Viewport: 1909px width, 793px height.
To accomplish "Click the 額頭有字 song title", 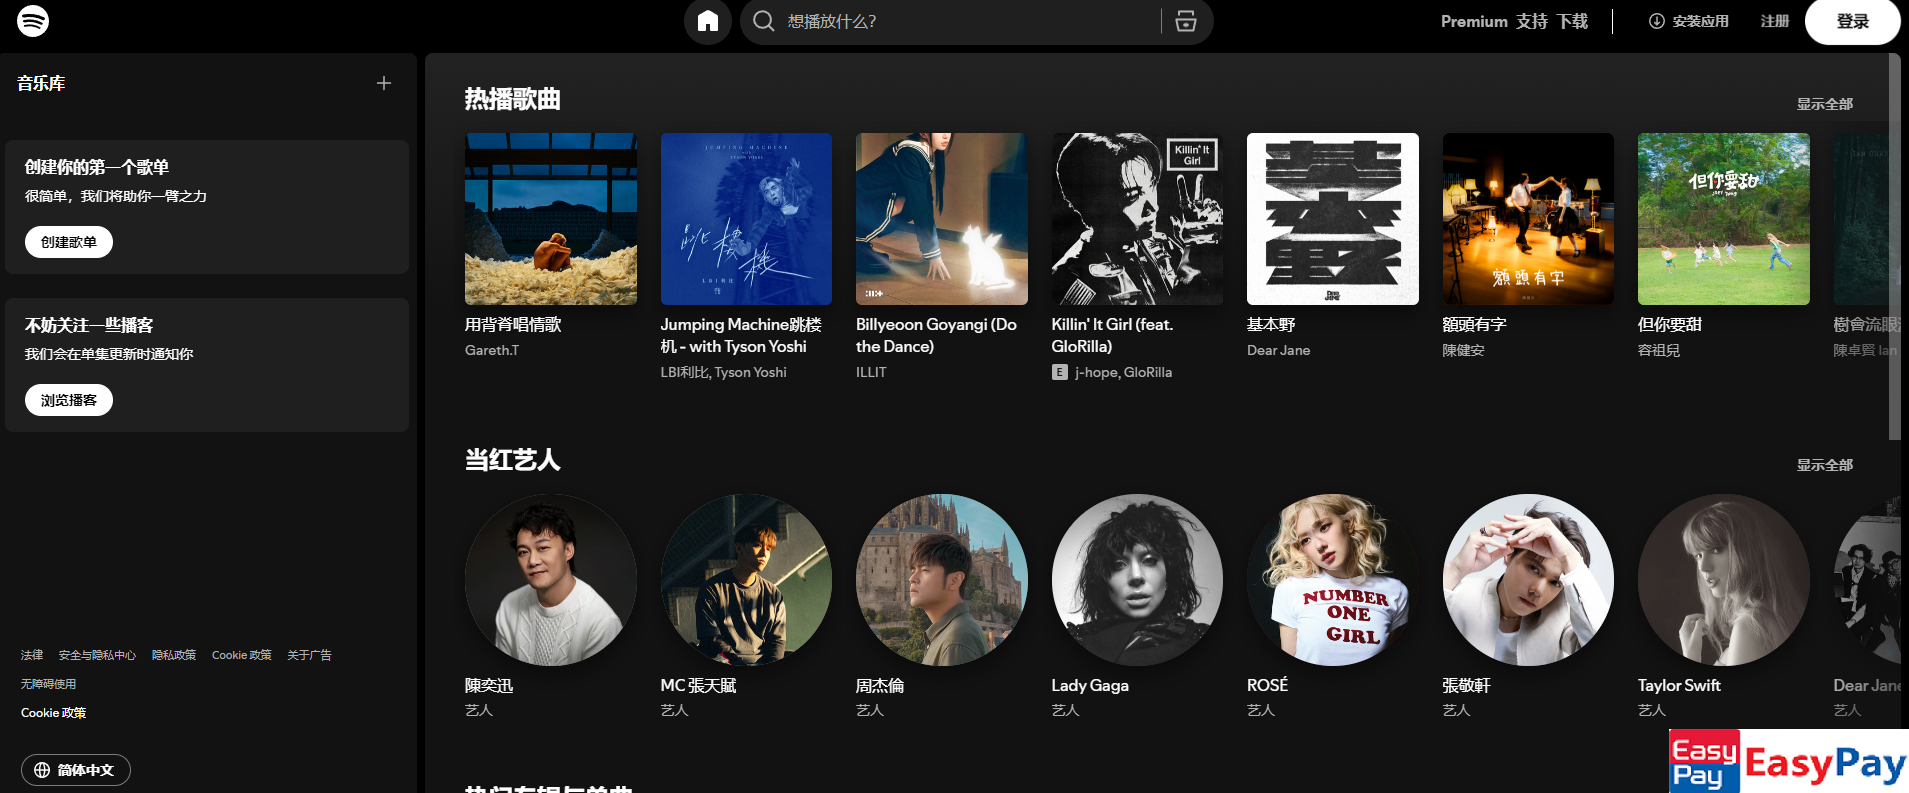I will click(1474, 324).
